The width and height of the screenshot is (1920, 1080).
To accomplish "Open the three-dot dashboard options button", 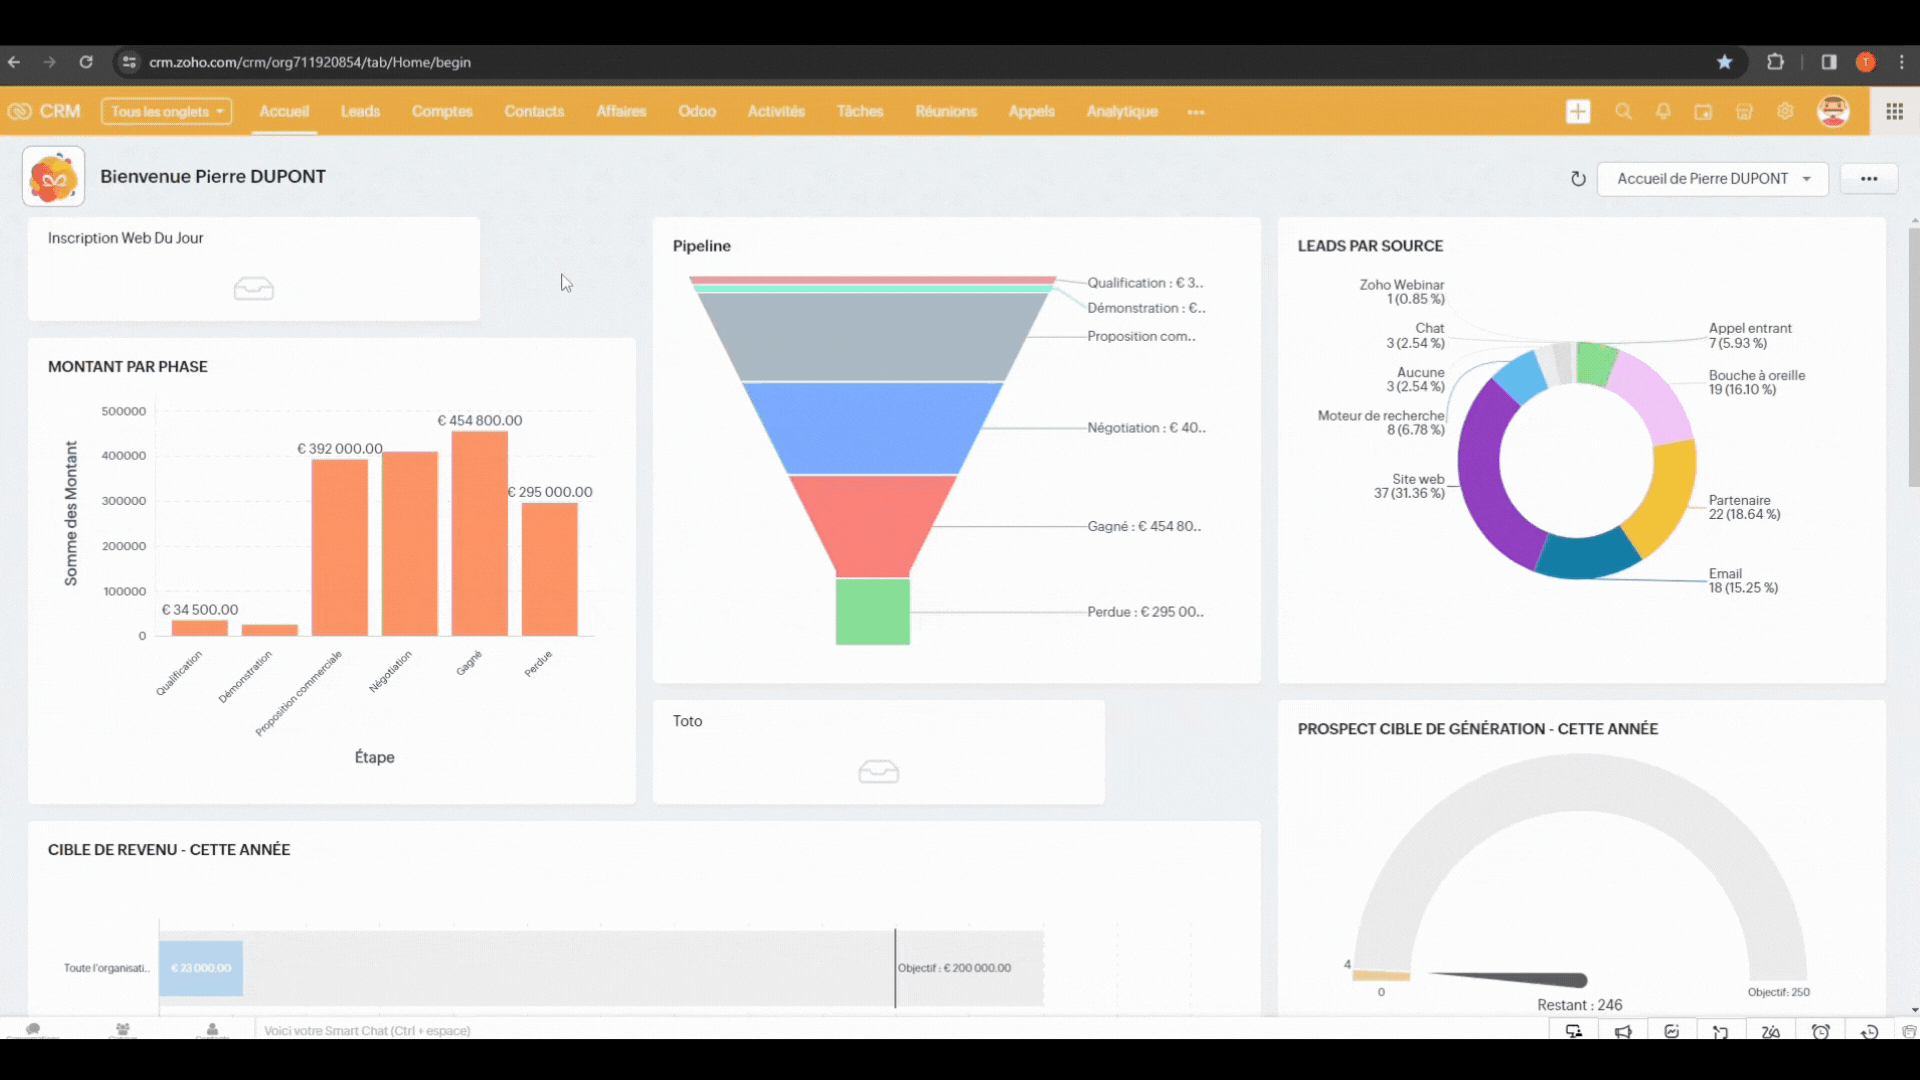I will tap(1869, 179).
